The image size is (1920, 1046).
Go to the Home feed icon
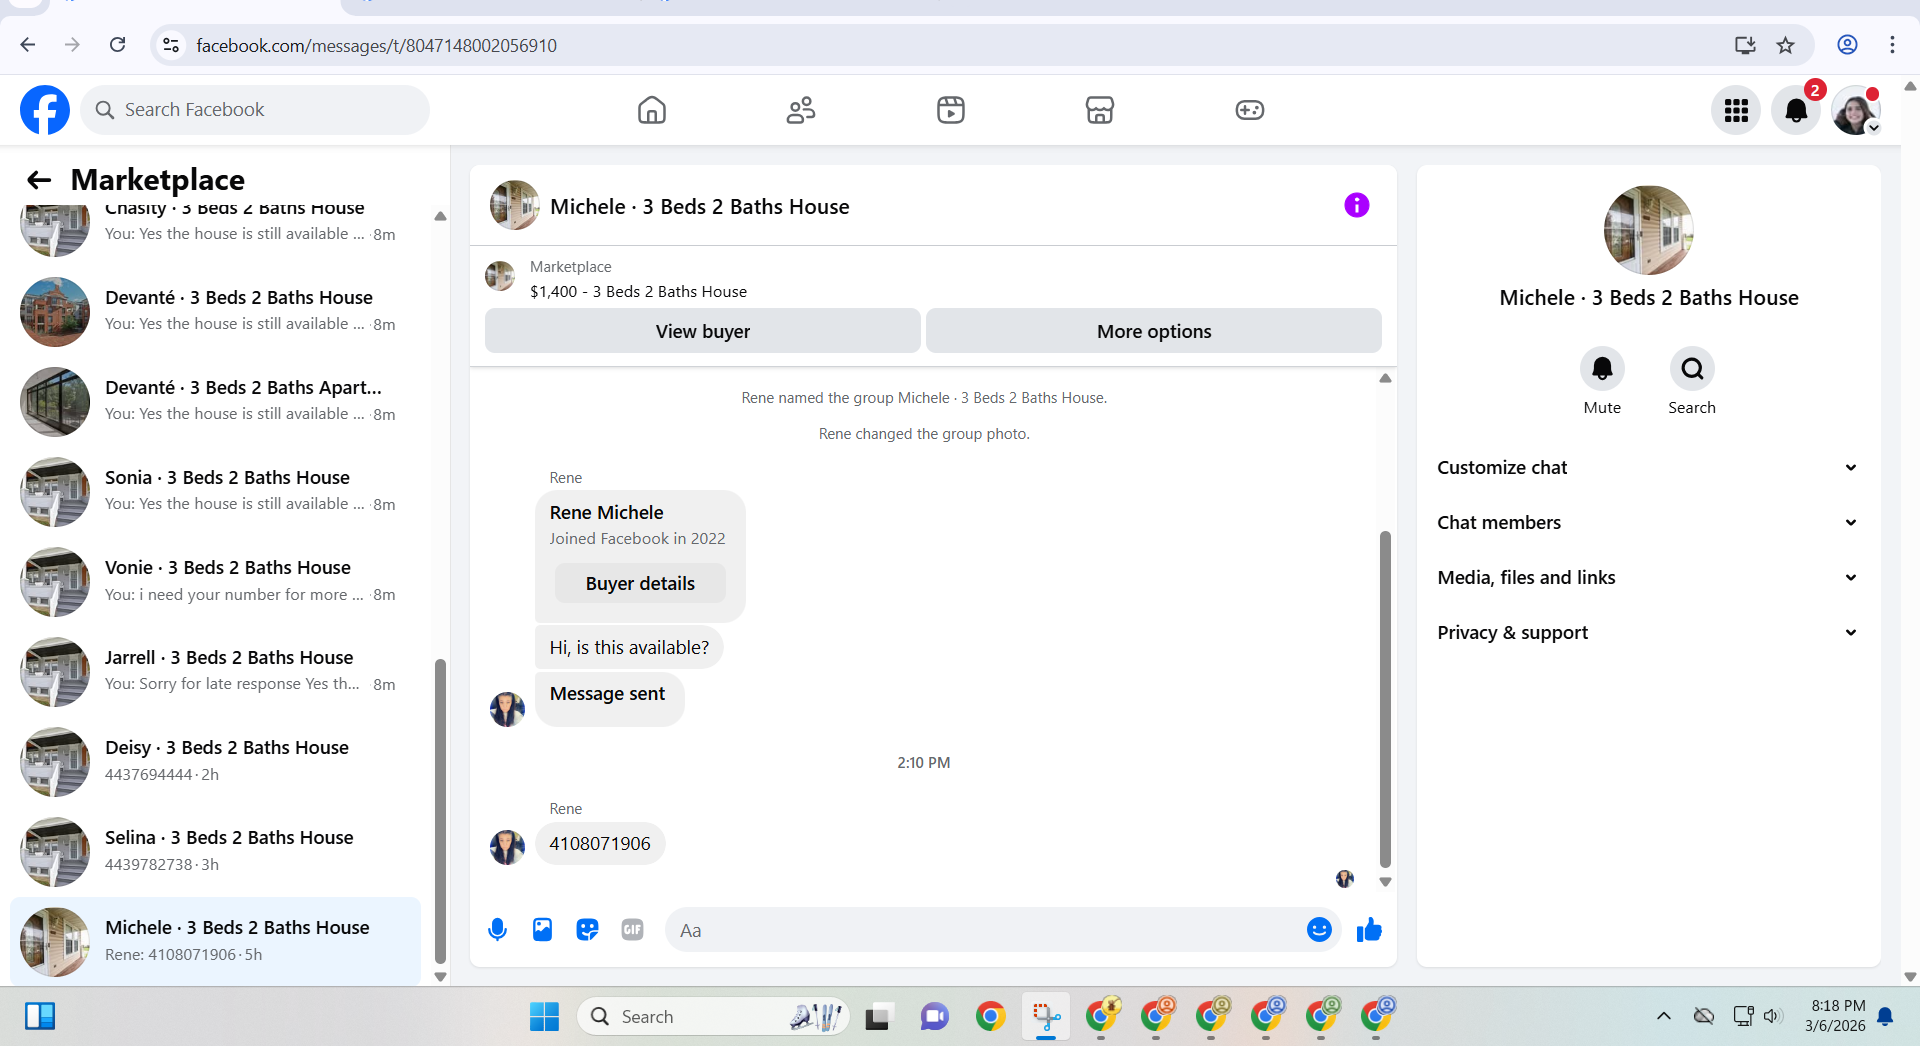(x=652, y=110)
